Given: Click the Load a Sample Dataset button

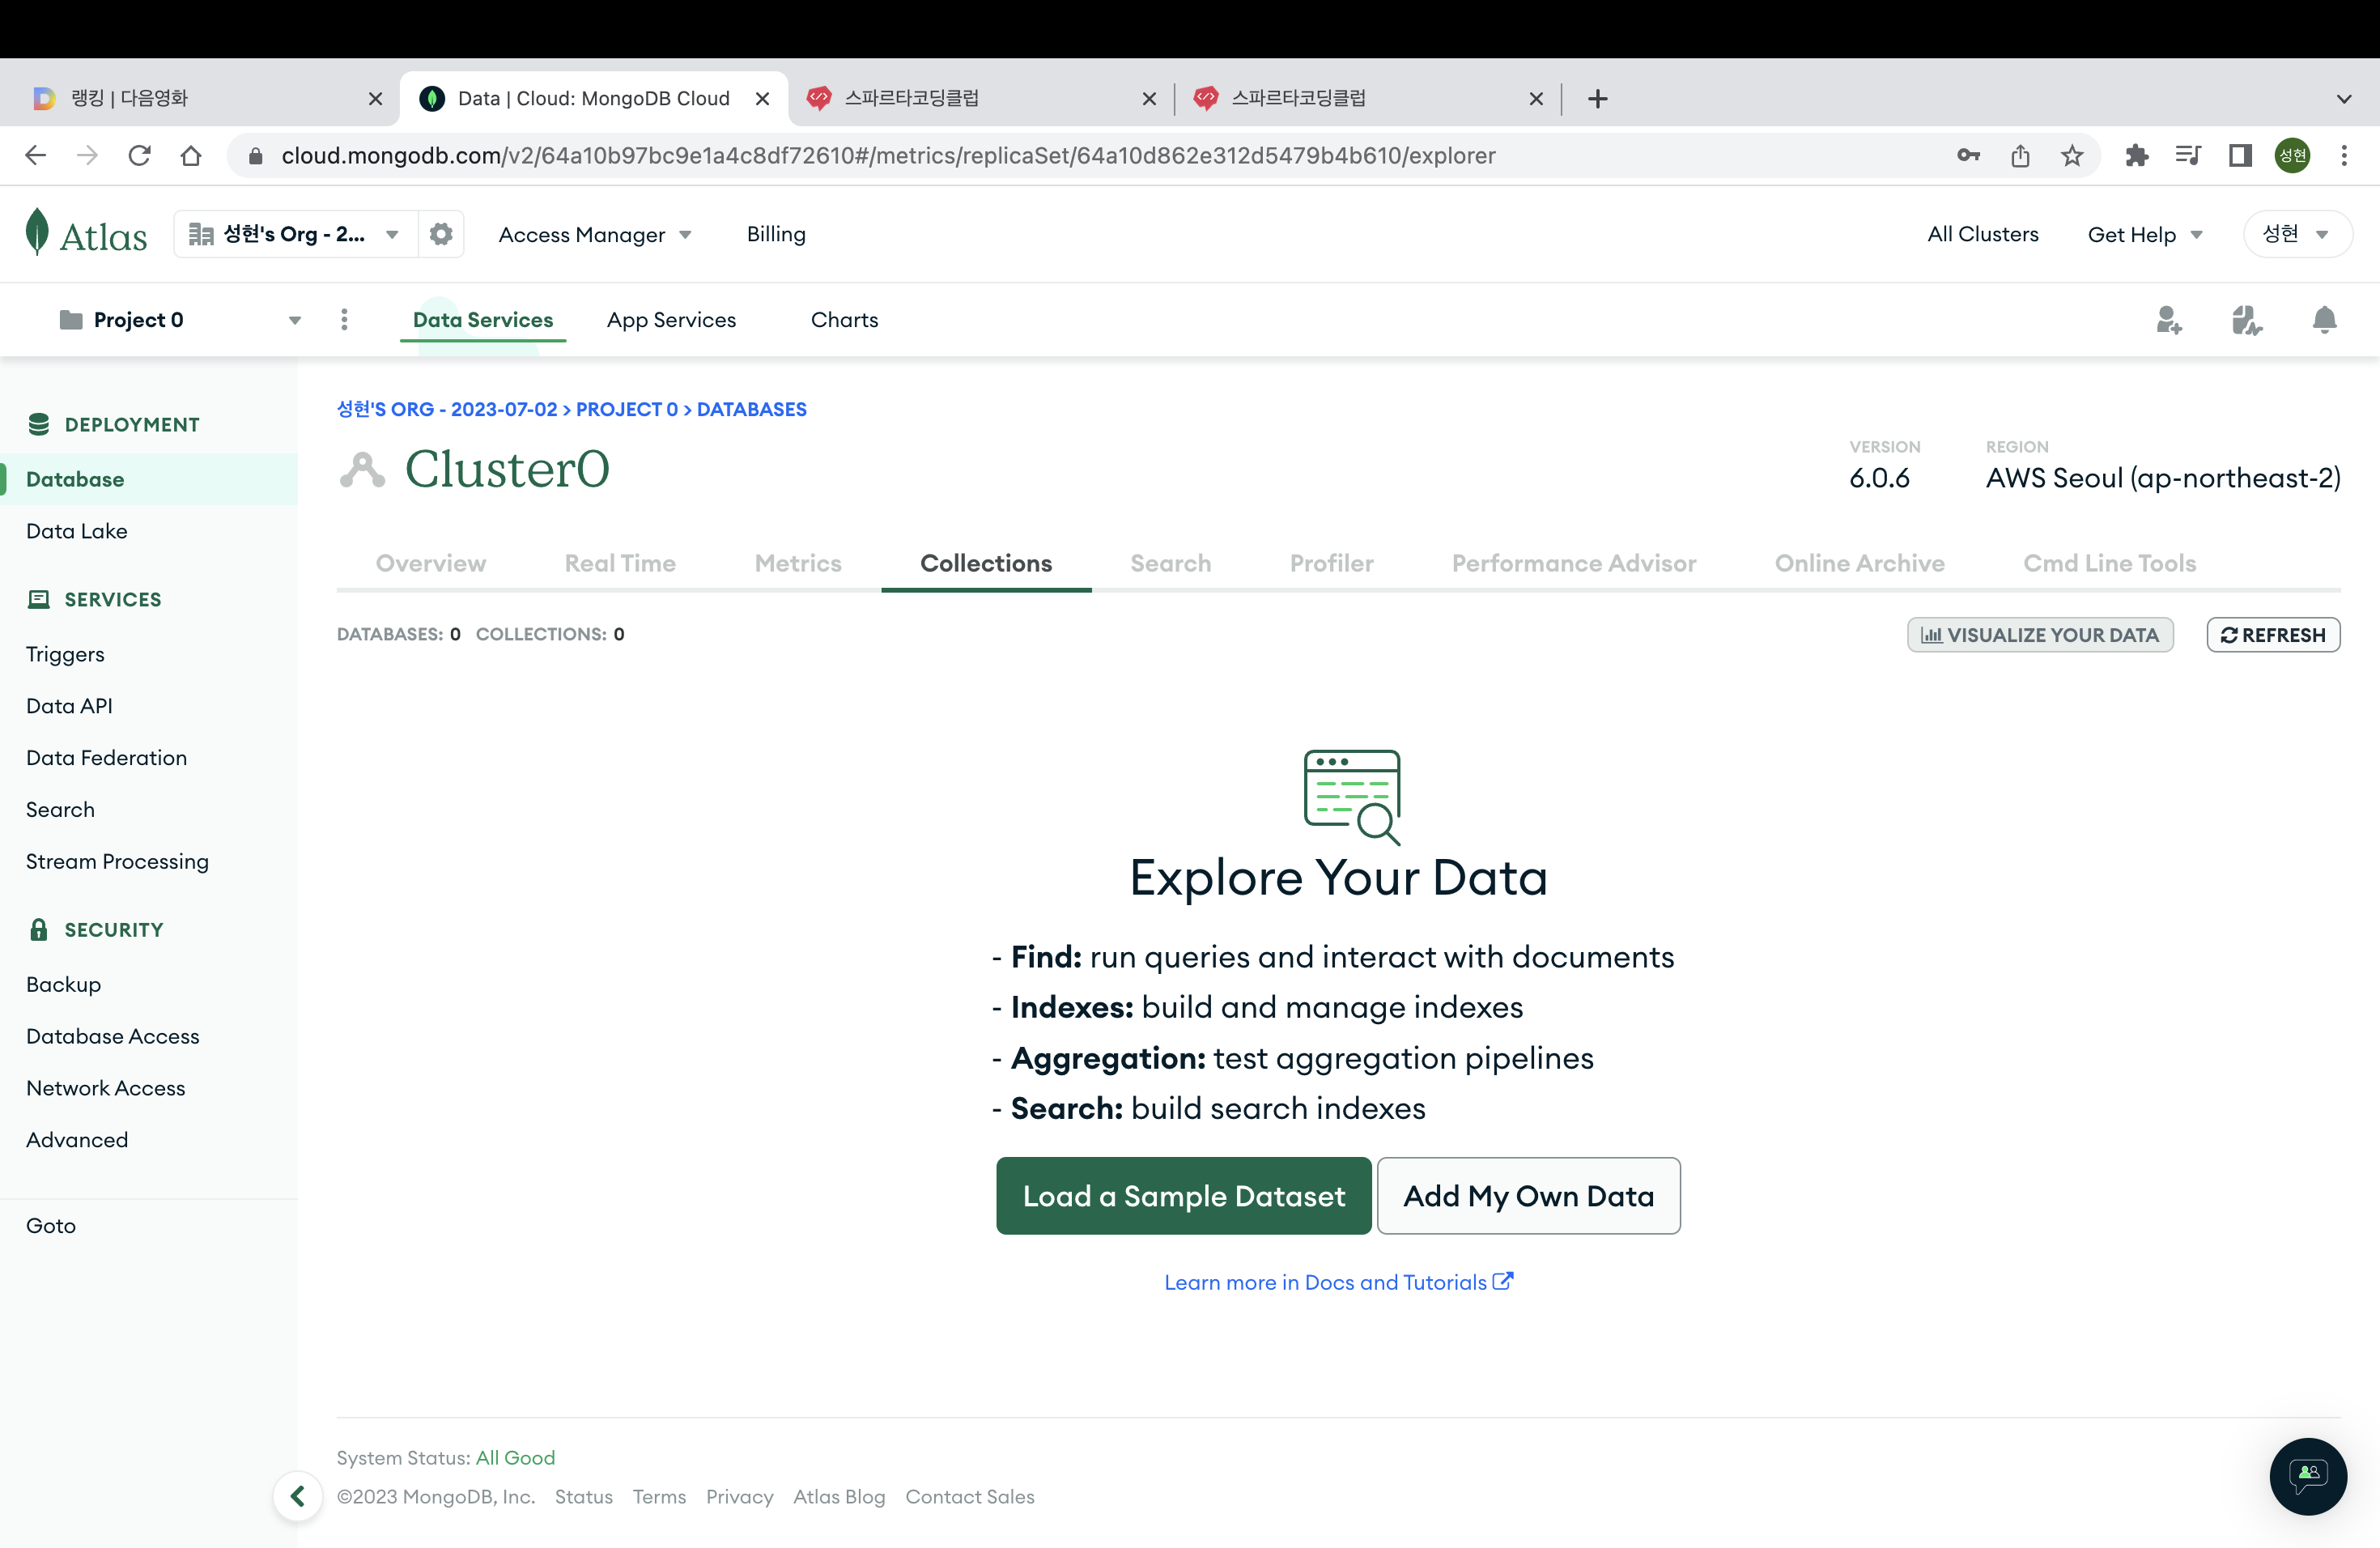Looking at the screenshot, I should point(1184,1195).
